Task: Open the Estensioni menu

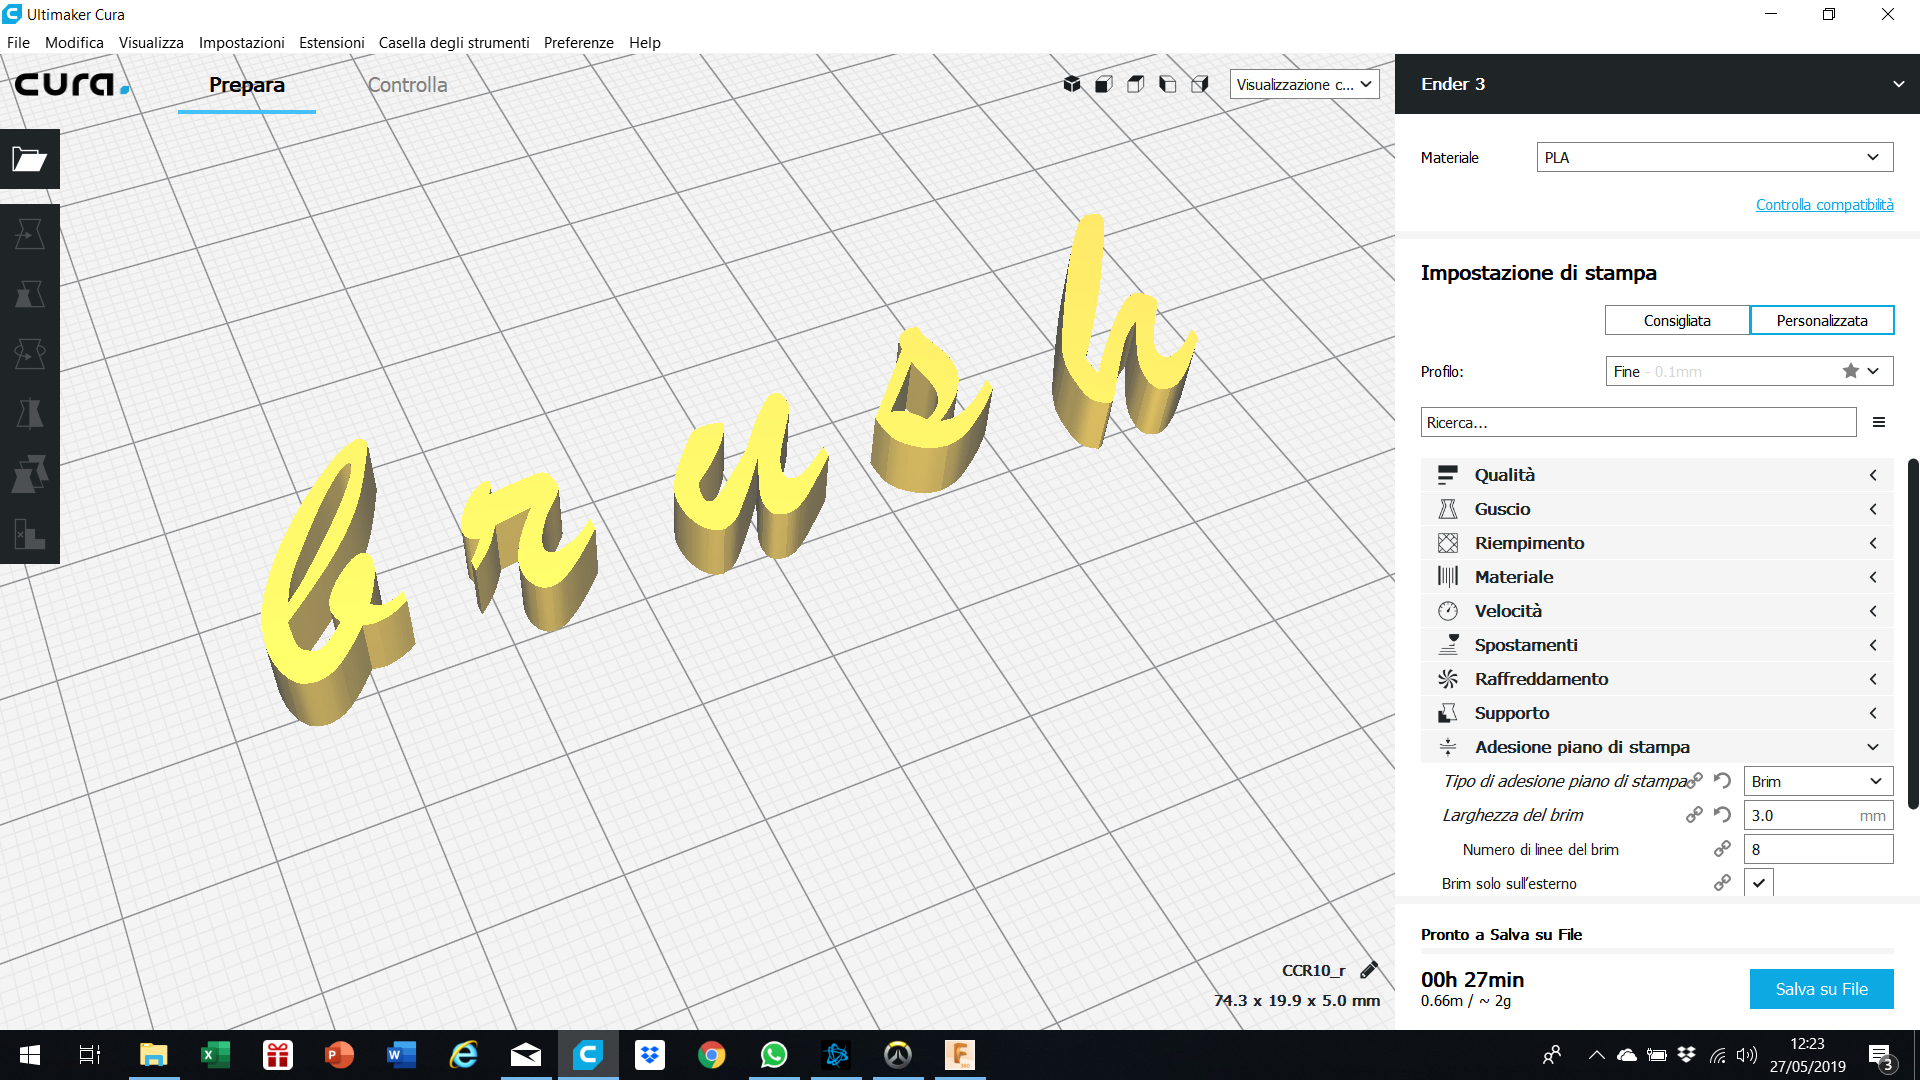Action: pyautogui.click(x=331, y=42)
